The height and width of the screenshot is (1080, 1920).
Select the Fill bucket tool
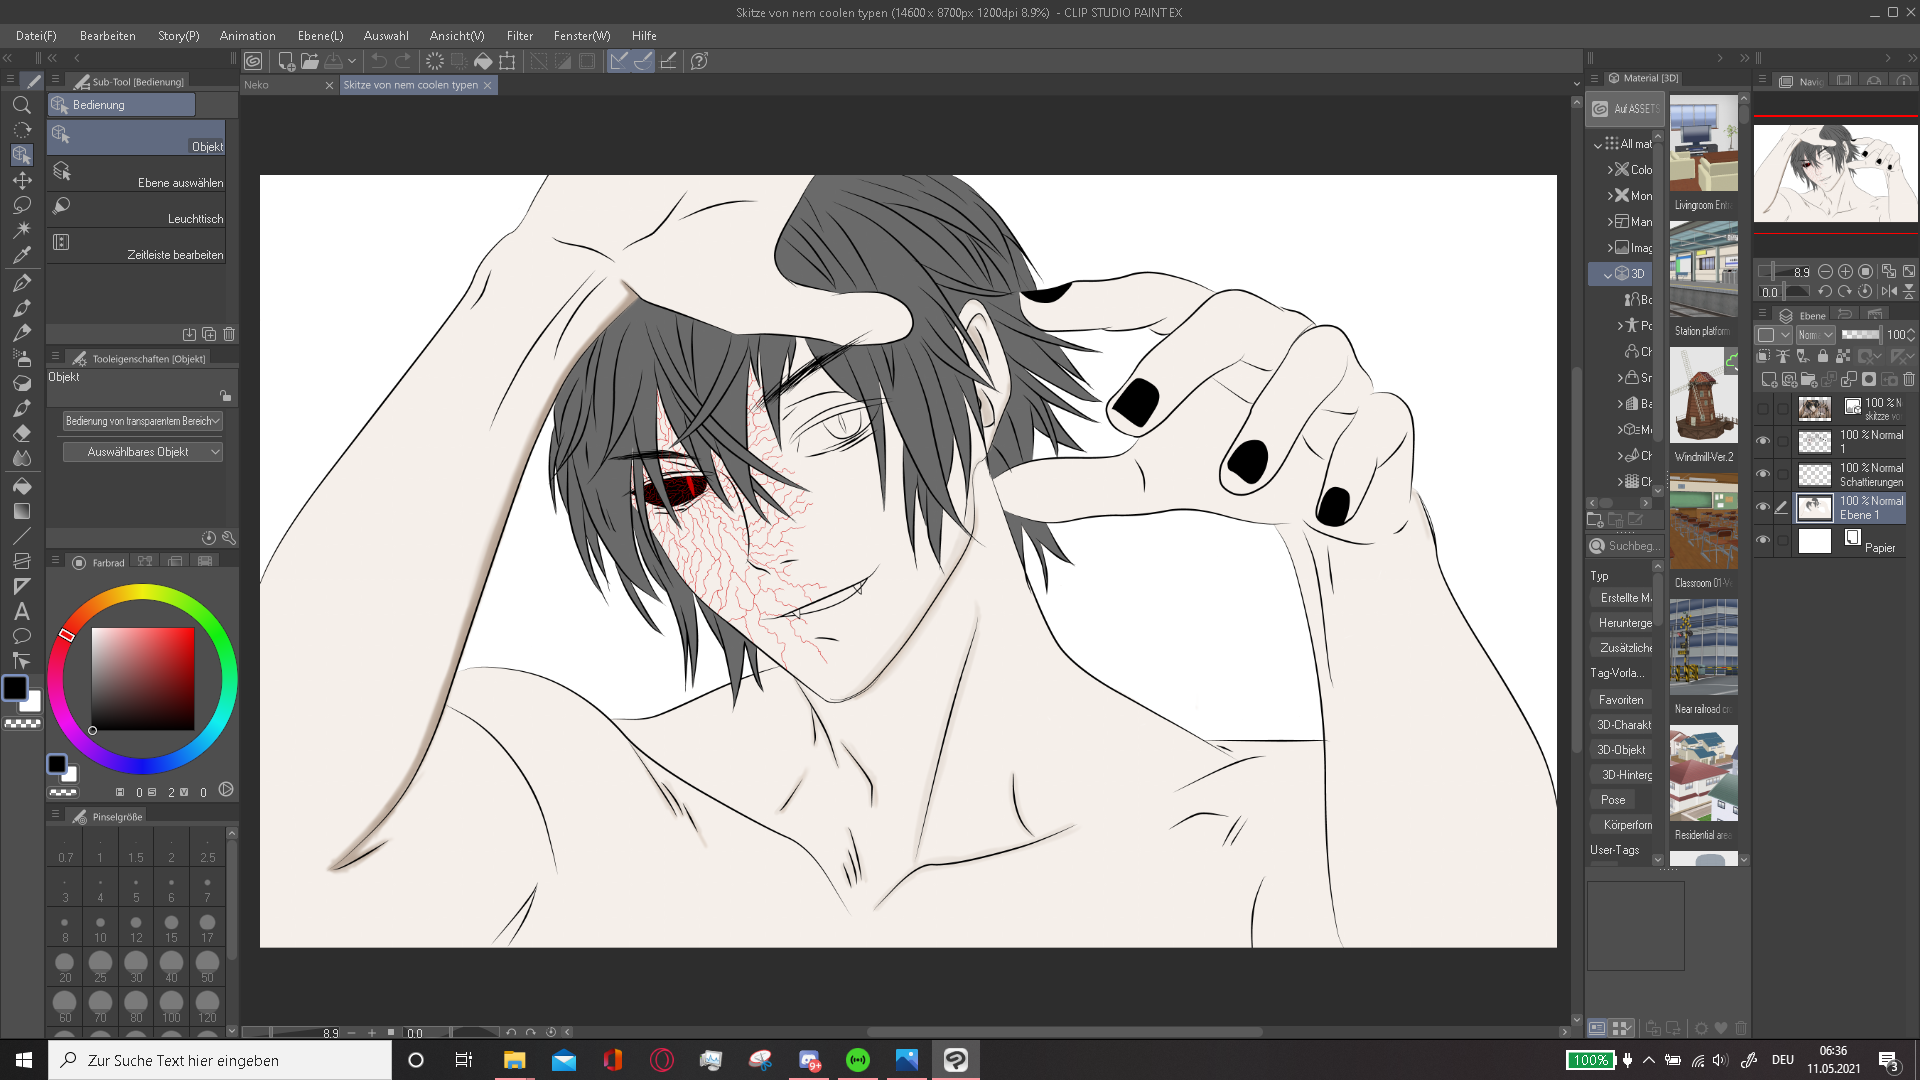[22, 486]
